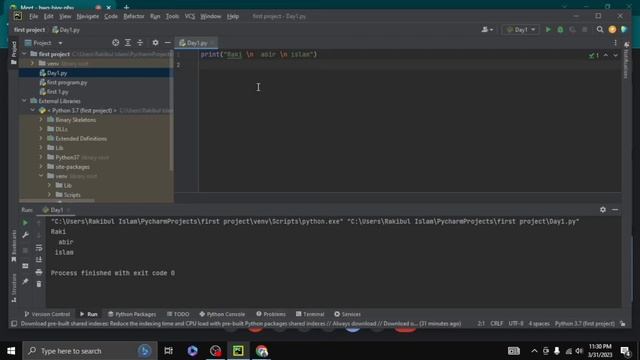Open the Navigate menu
This screenshot has height=360, width=640.
88,16
